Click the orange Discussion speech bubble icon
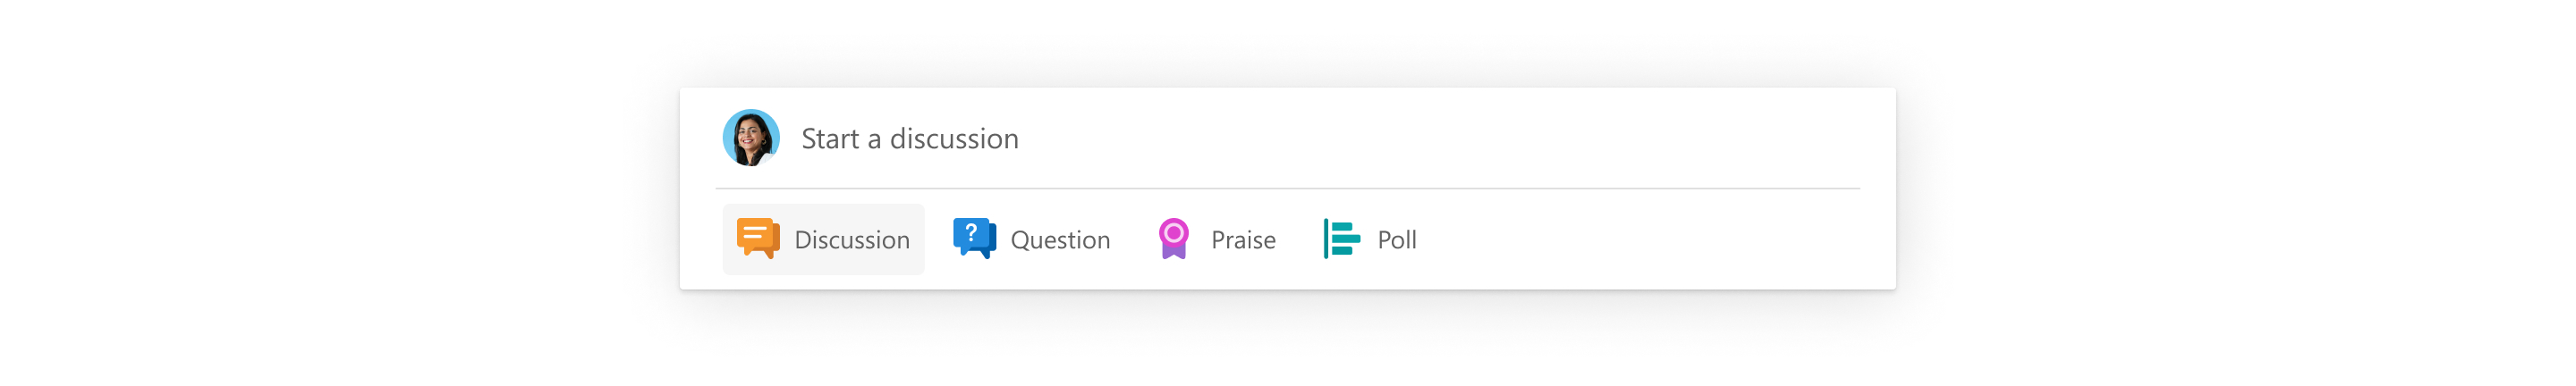 click(x=757, y=239)
